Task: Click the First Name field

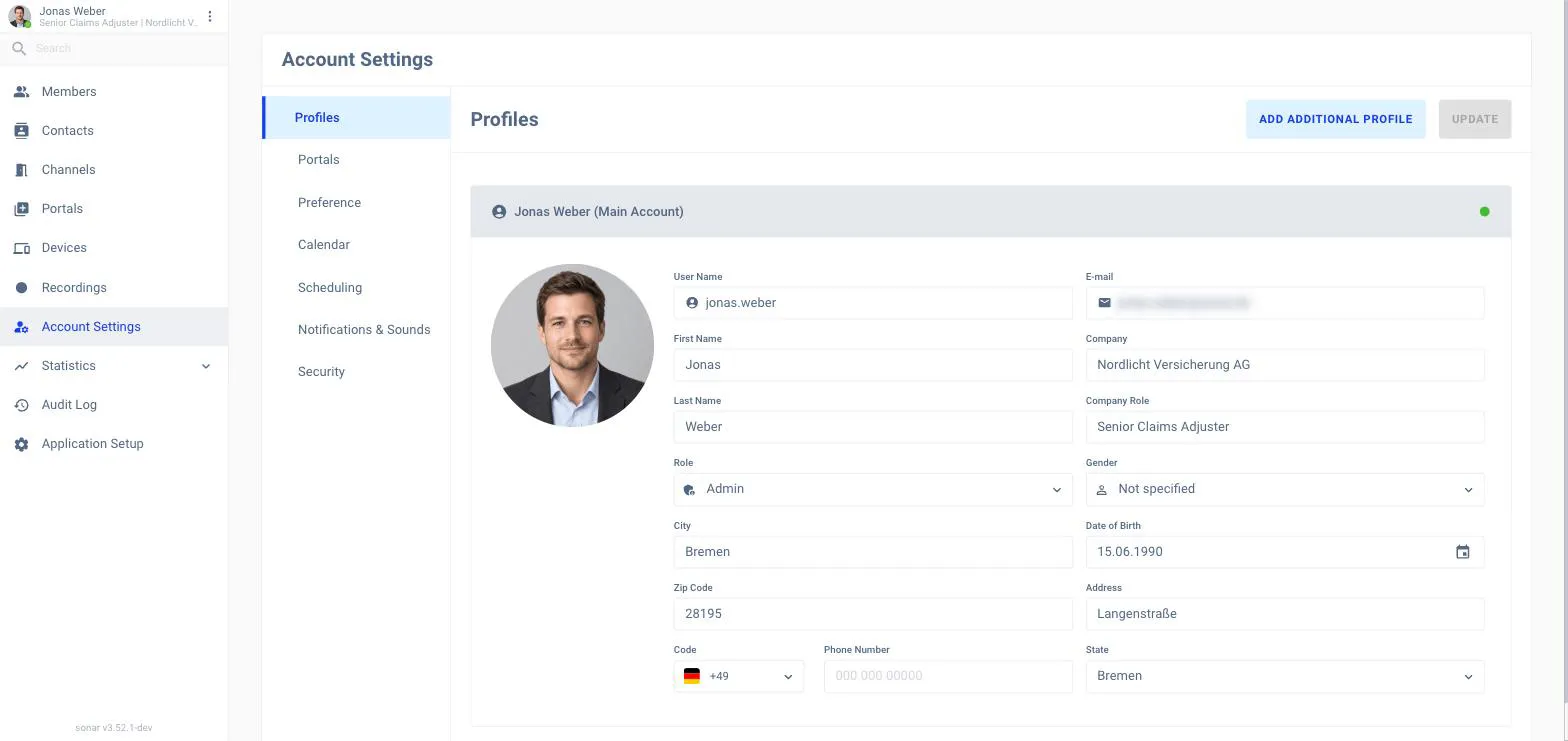Action: 873,365
